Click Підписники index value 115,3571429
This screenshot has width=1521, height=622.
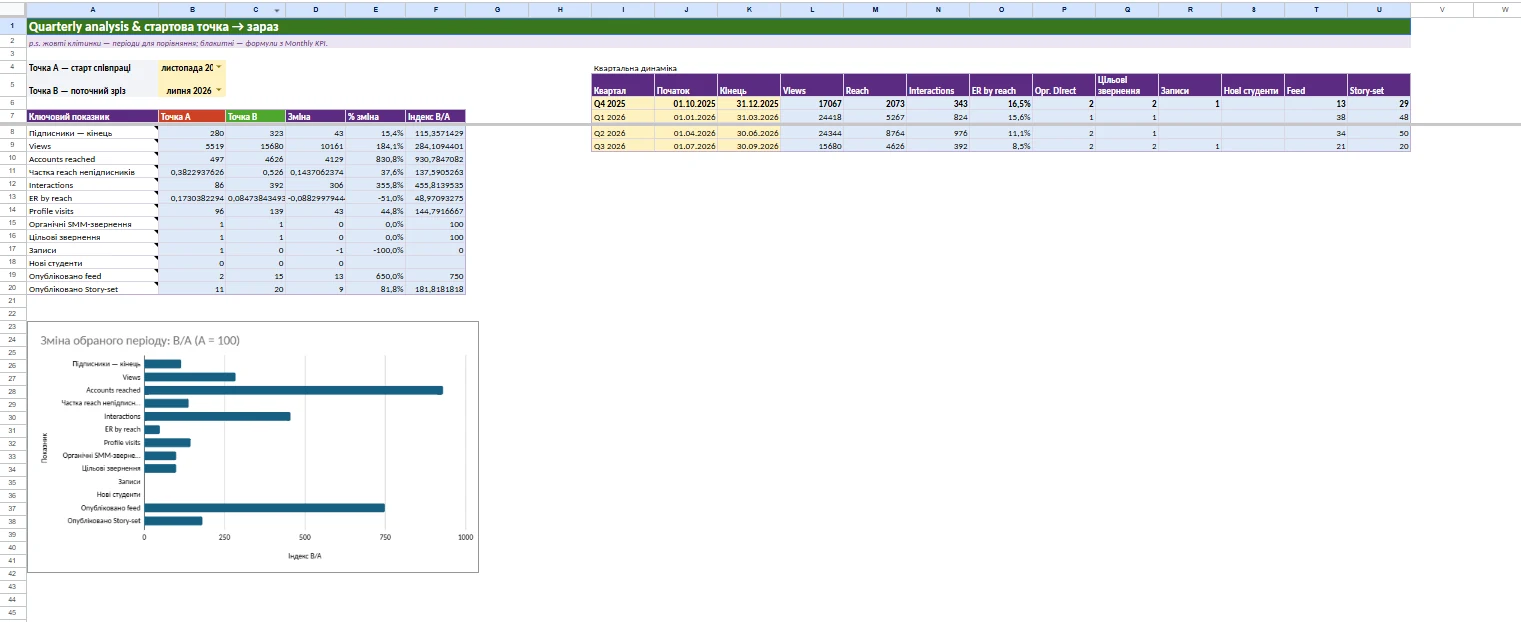[x=435, y=133]
